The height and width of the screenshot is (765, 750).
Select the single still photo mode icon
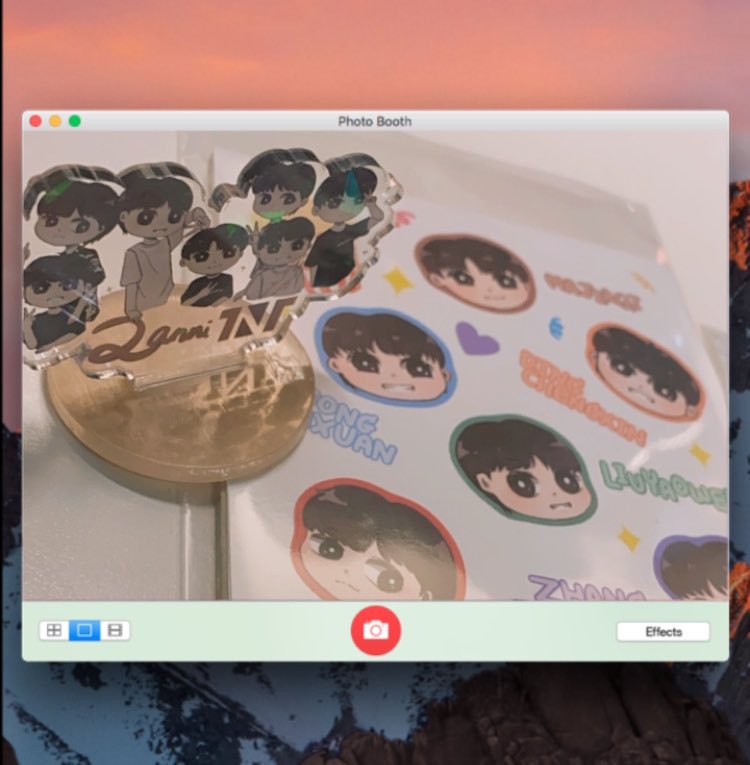(x=84, y=630)
